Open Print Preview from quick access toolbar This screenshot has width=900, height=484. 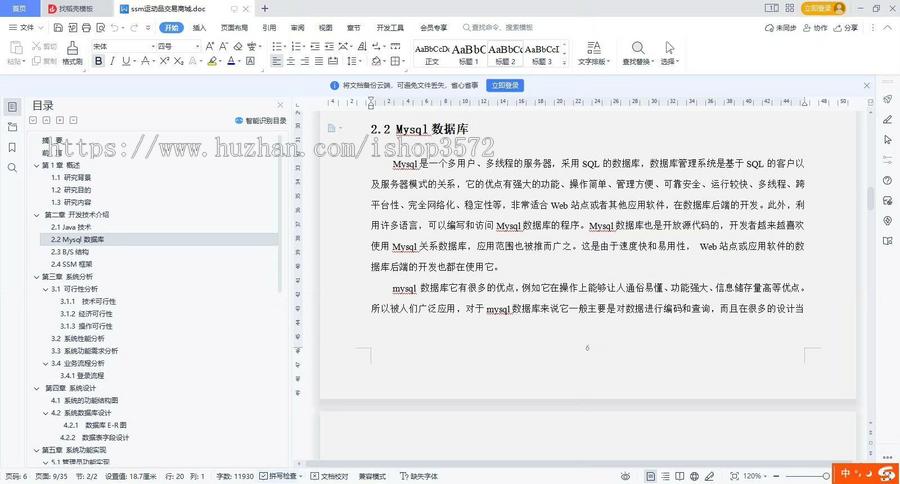tap(100, 28)
